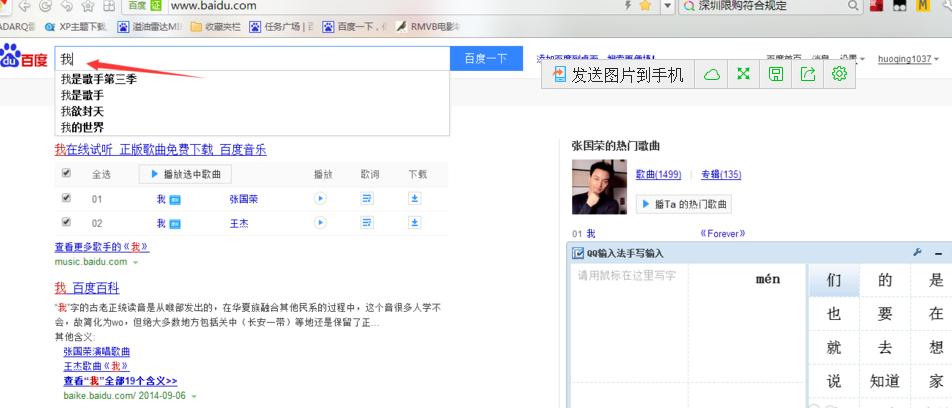
Task: Open 我在线试听 正版歌曲免费下载 result link
Action: pos(160,150)
